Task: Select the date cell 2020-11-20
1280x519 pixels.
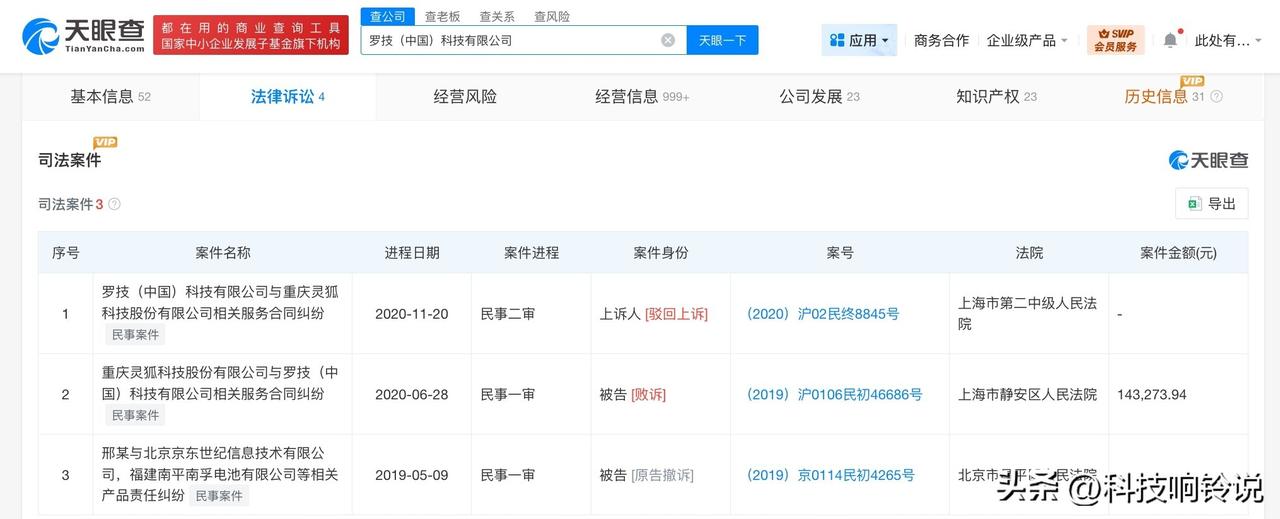Action: coord(411,314)
